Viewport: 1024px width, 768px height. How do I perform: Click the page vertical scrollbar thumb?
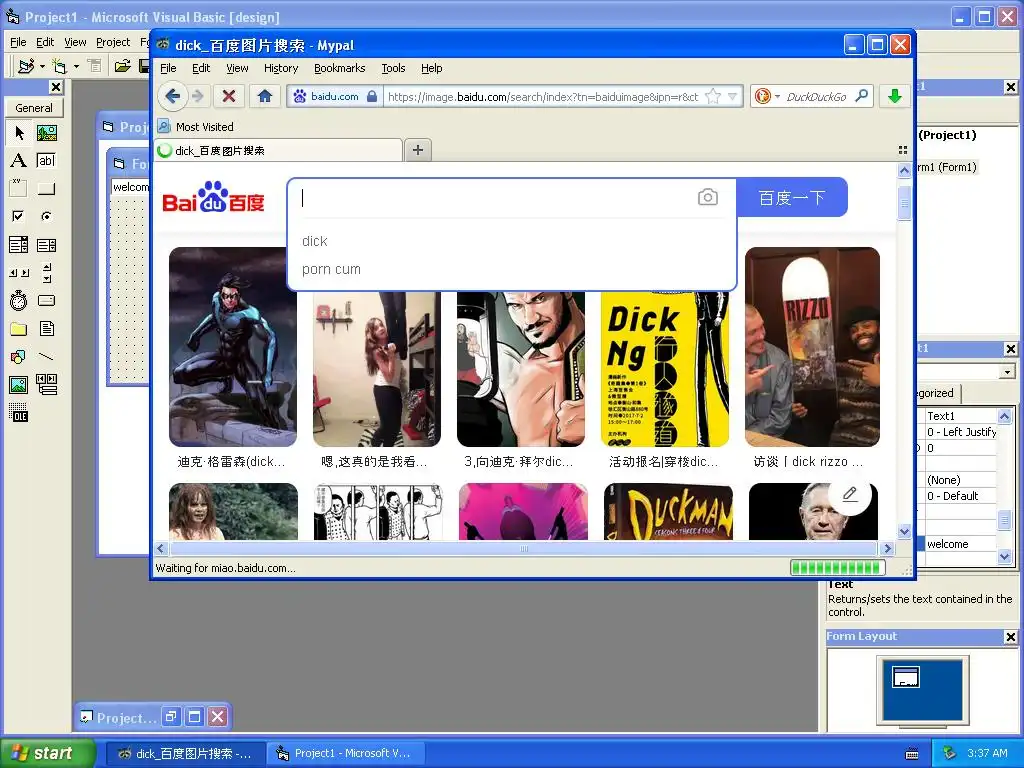904,202
